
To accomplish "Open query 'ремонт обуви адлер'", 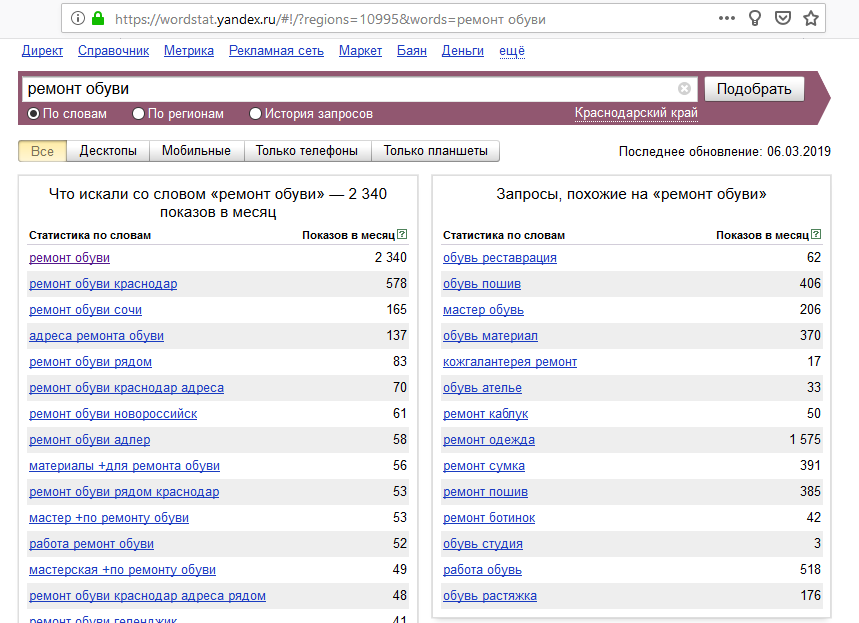I will pos(90,440).
